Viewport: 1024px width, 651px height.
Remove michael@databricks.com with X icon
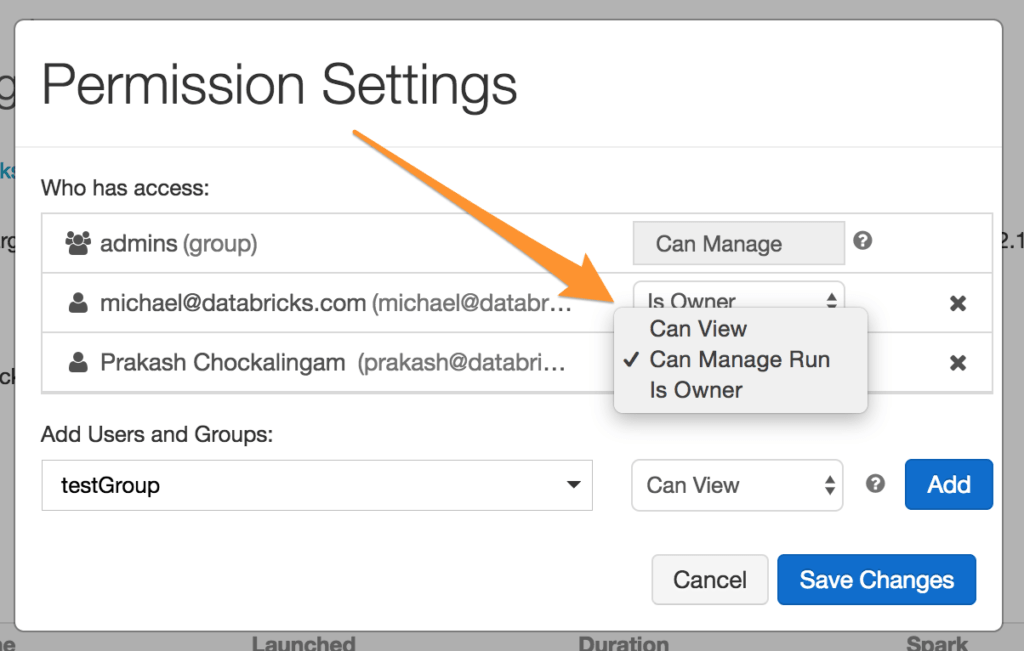click(x=957, y=303)
